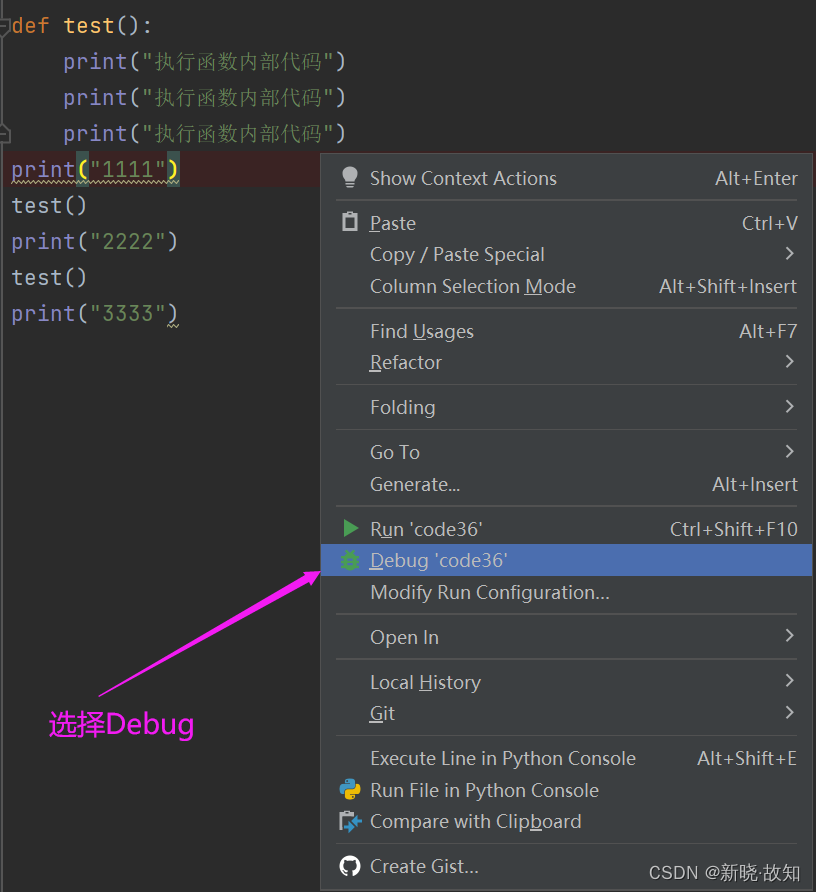This screenshot has width=816, height=892.
Task: Expand the Refactor submenu
Action: point(406,362)
